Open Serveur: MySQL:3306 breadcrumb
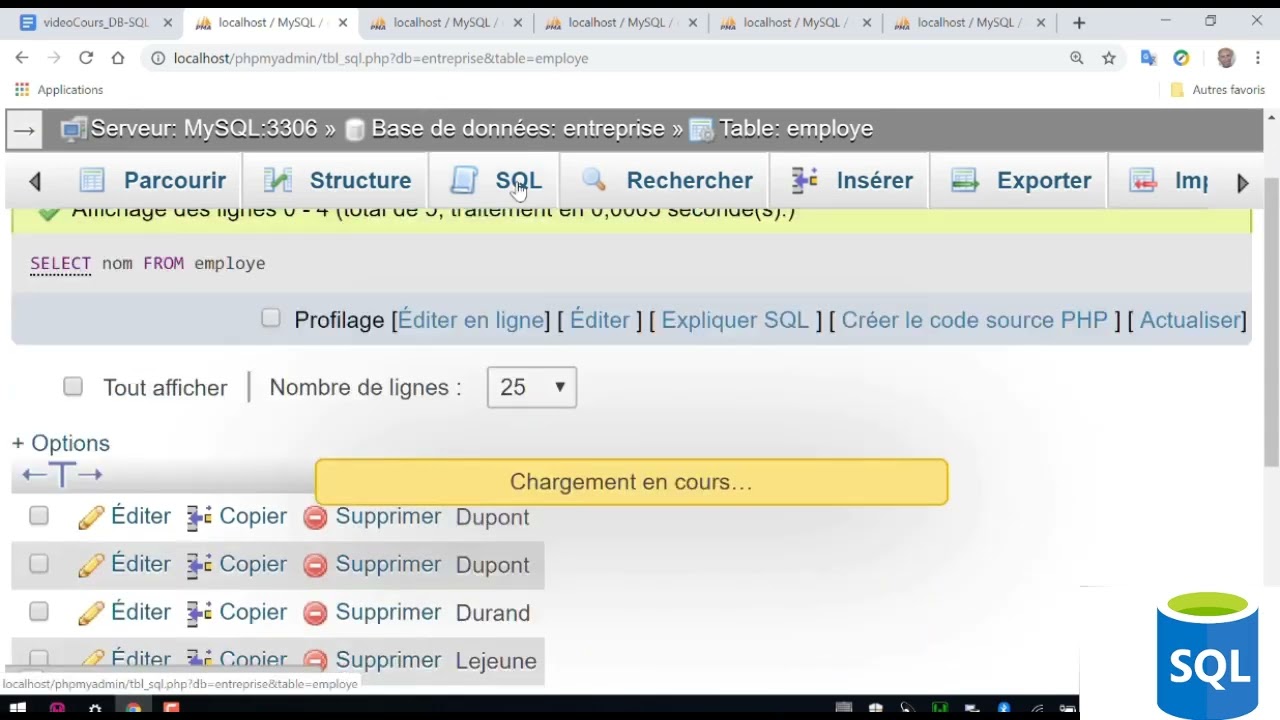The image size is (1280, 720). click(204, 128)
